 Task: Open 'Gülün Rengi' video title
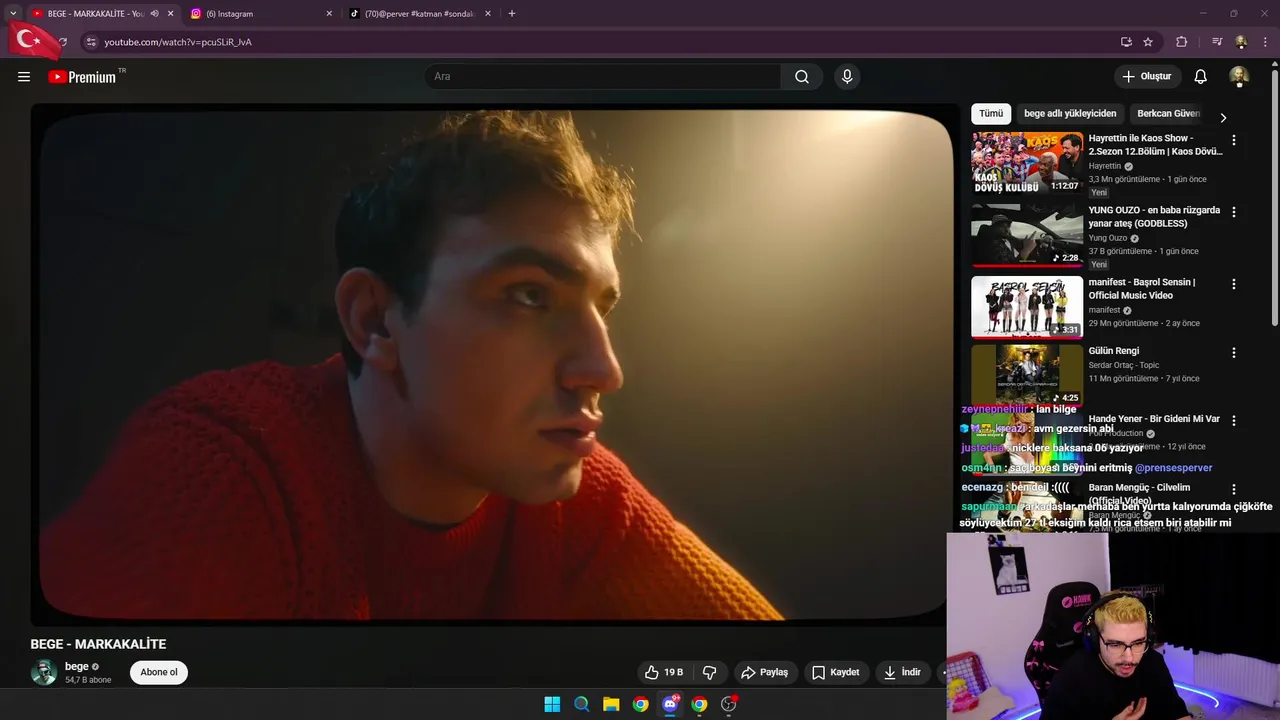(1114, 351)
